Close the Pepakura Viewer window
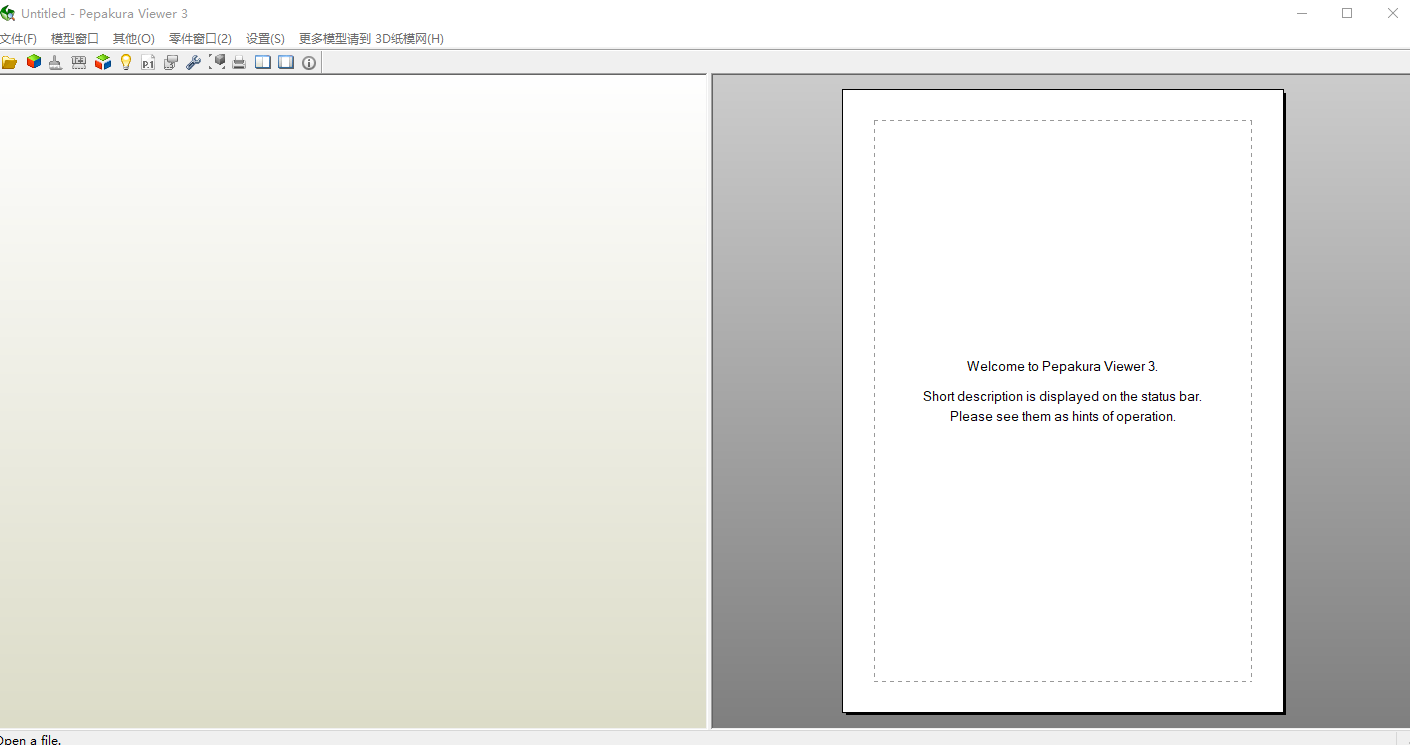 click(x=1392, y=13)
